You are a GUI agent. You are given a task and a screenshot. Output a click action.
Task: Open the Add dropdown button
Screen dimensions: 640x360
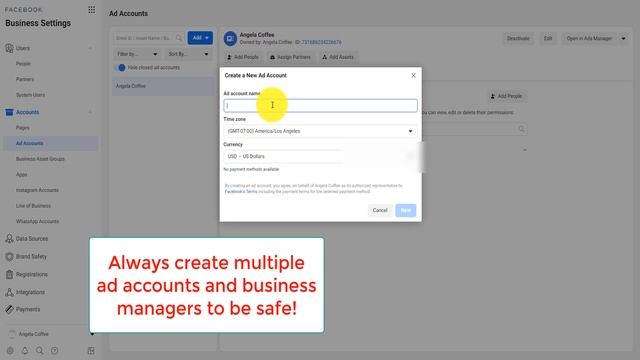coord(200,38)
